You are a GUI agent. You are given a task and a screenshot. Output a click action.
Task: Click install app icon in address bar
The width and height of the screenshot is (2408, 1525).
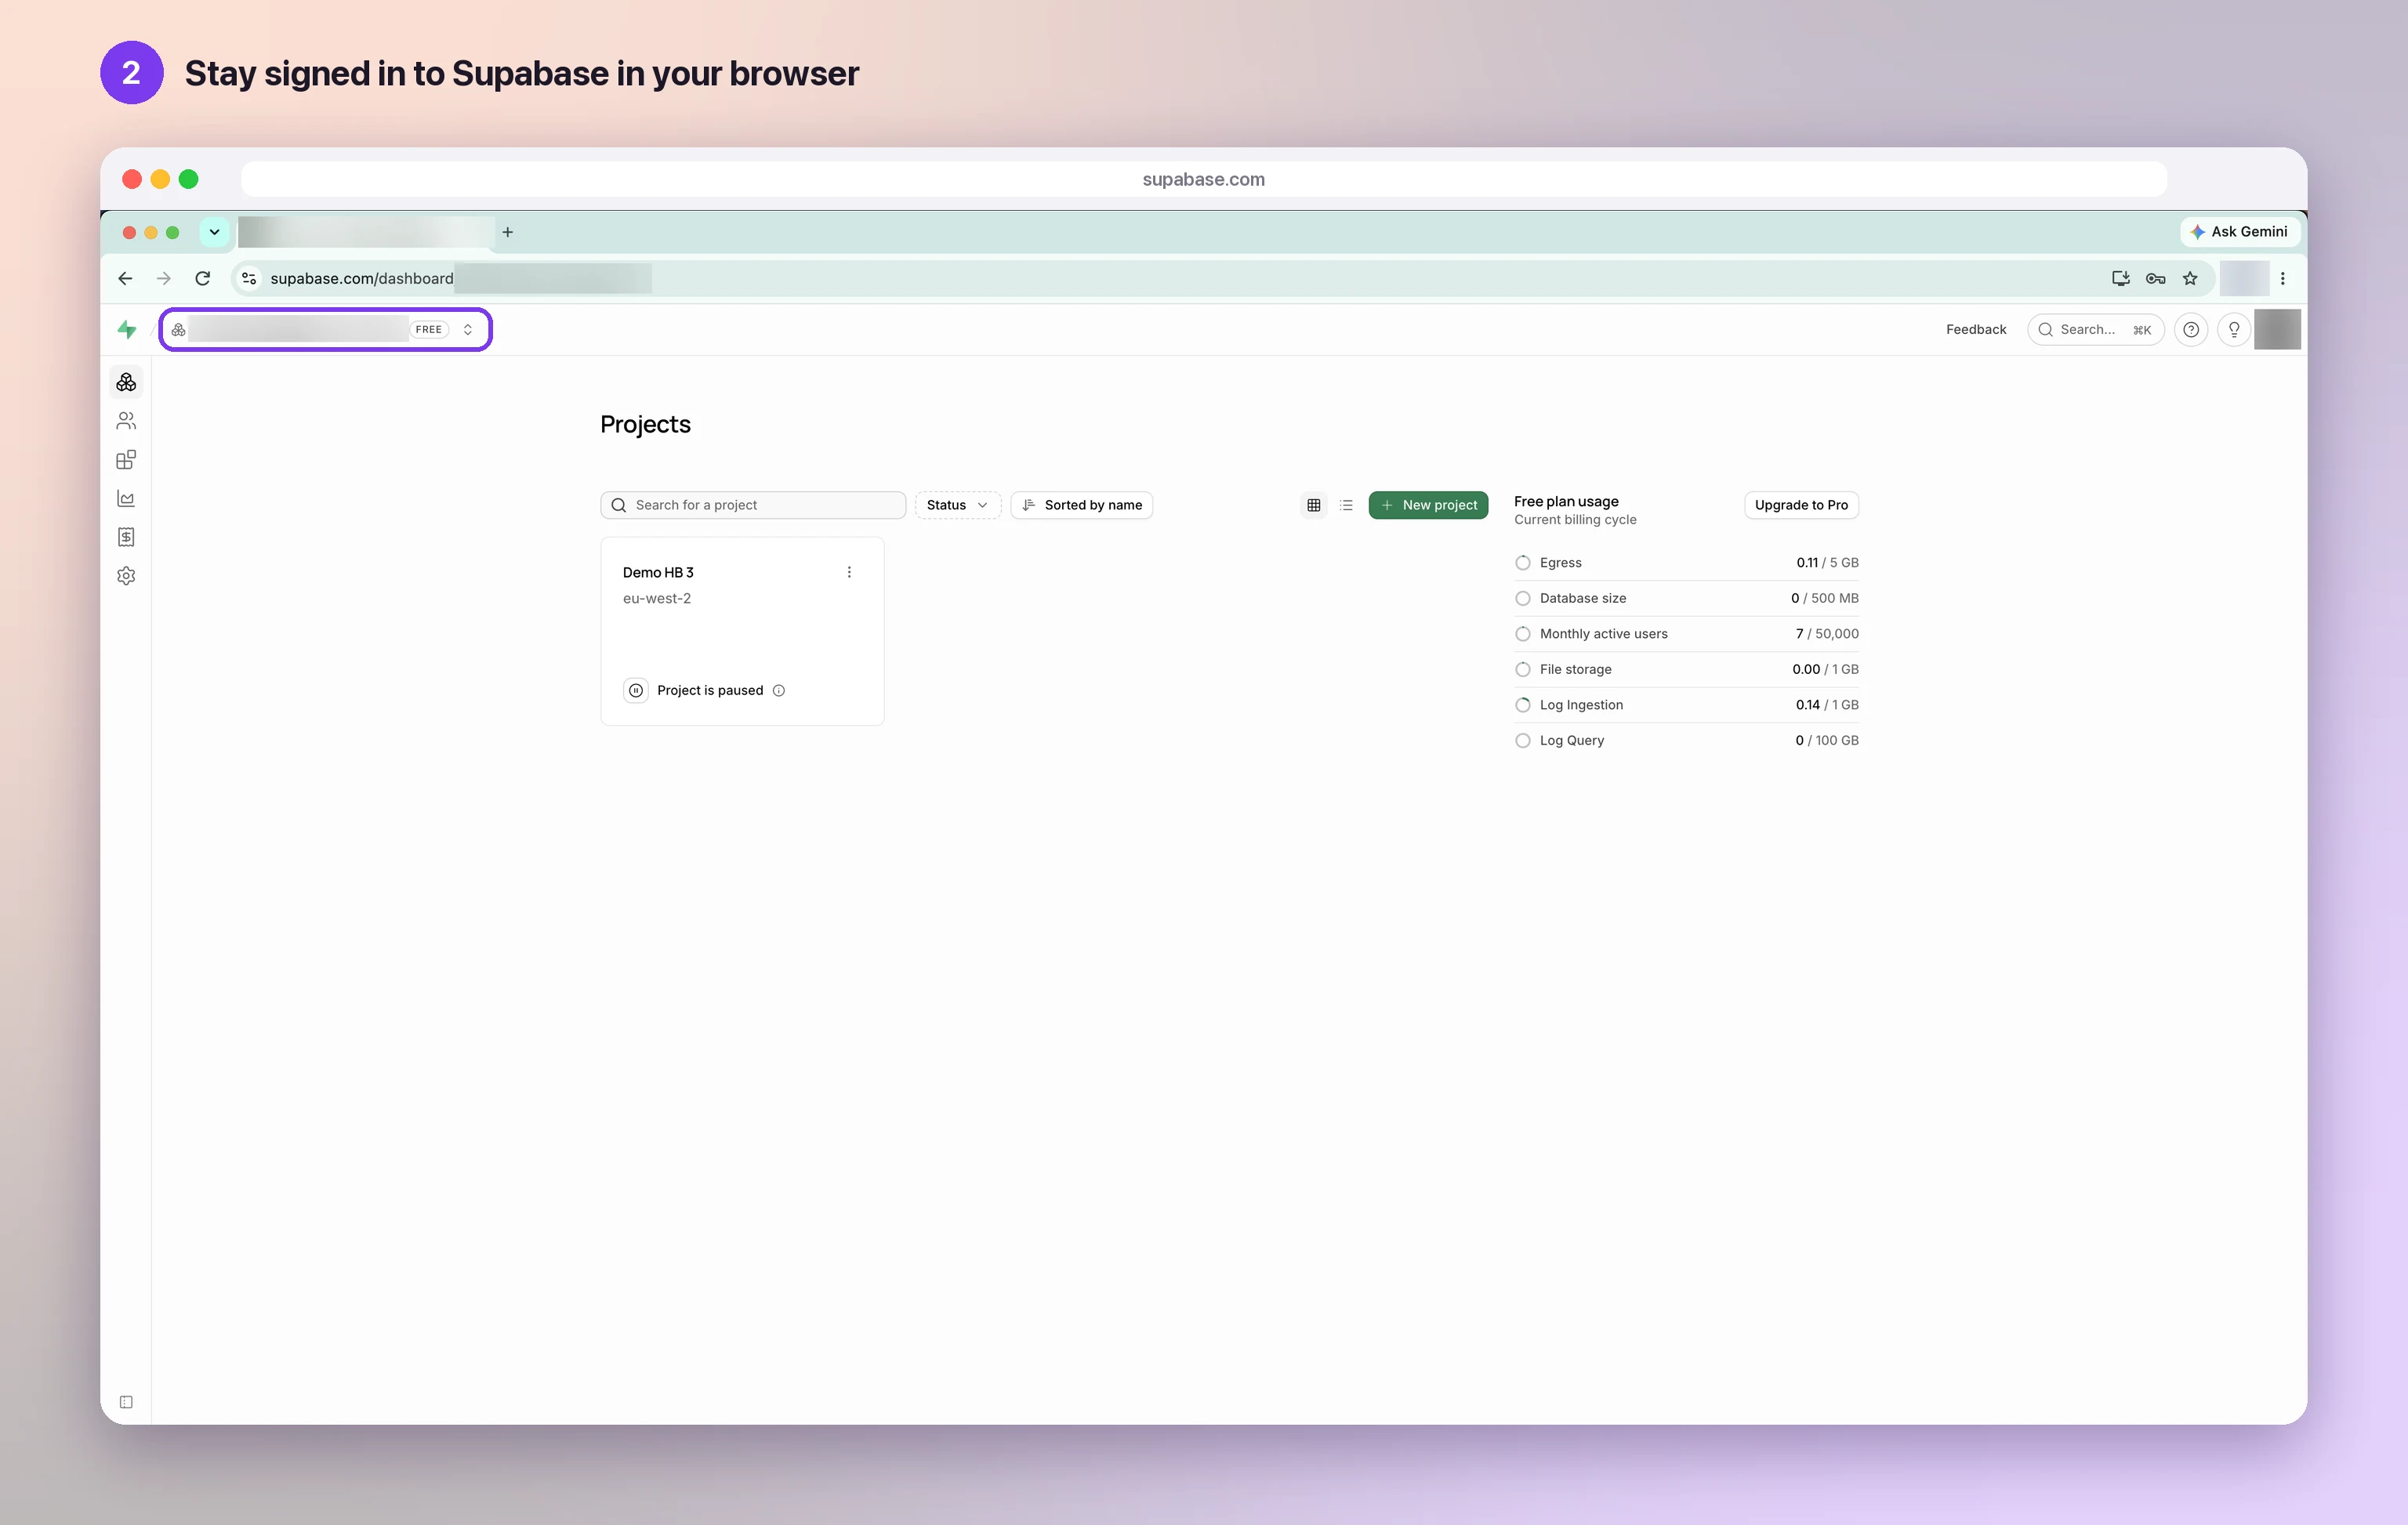click(2120, 278)
